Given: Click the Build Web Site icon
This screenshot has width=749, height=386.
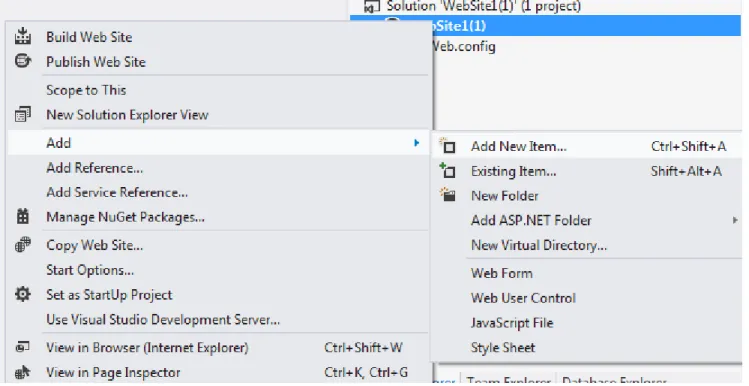Looking at the screenshot, I should click(x=22, y=36).
